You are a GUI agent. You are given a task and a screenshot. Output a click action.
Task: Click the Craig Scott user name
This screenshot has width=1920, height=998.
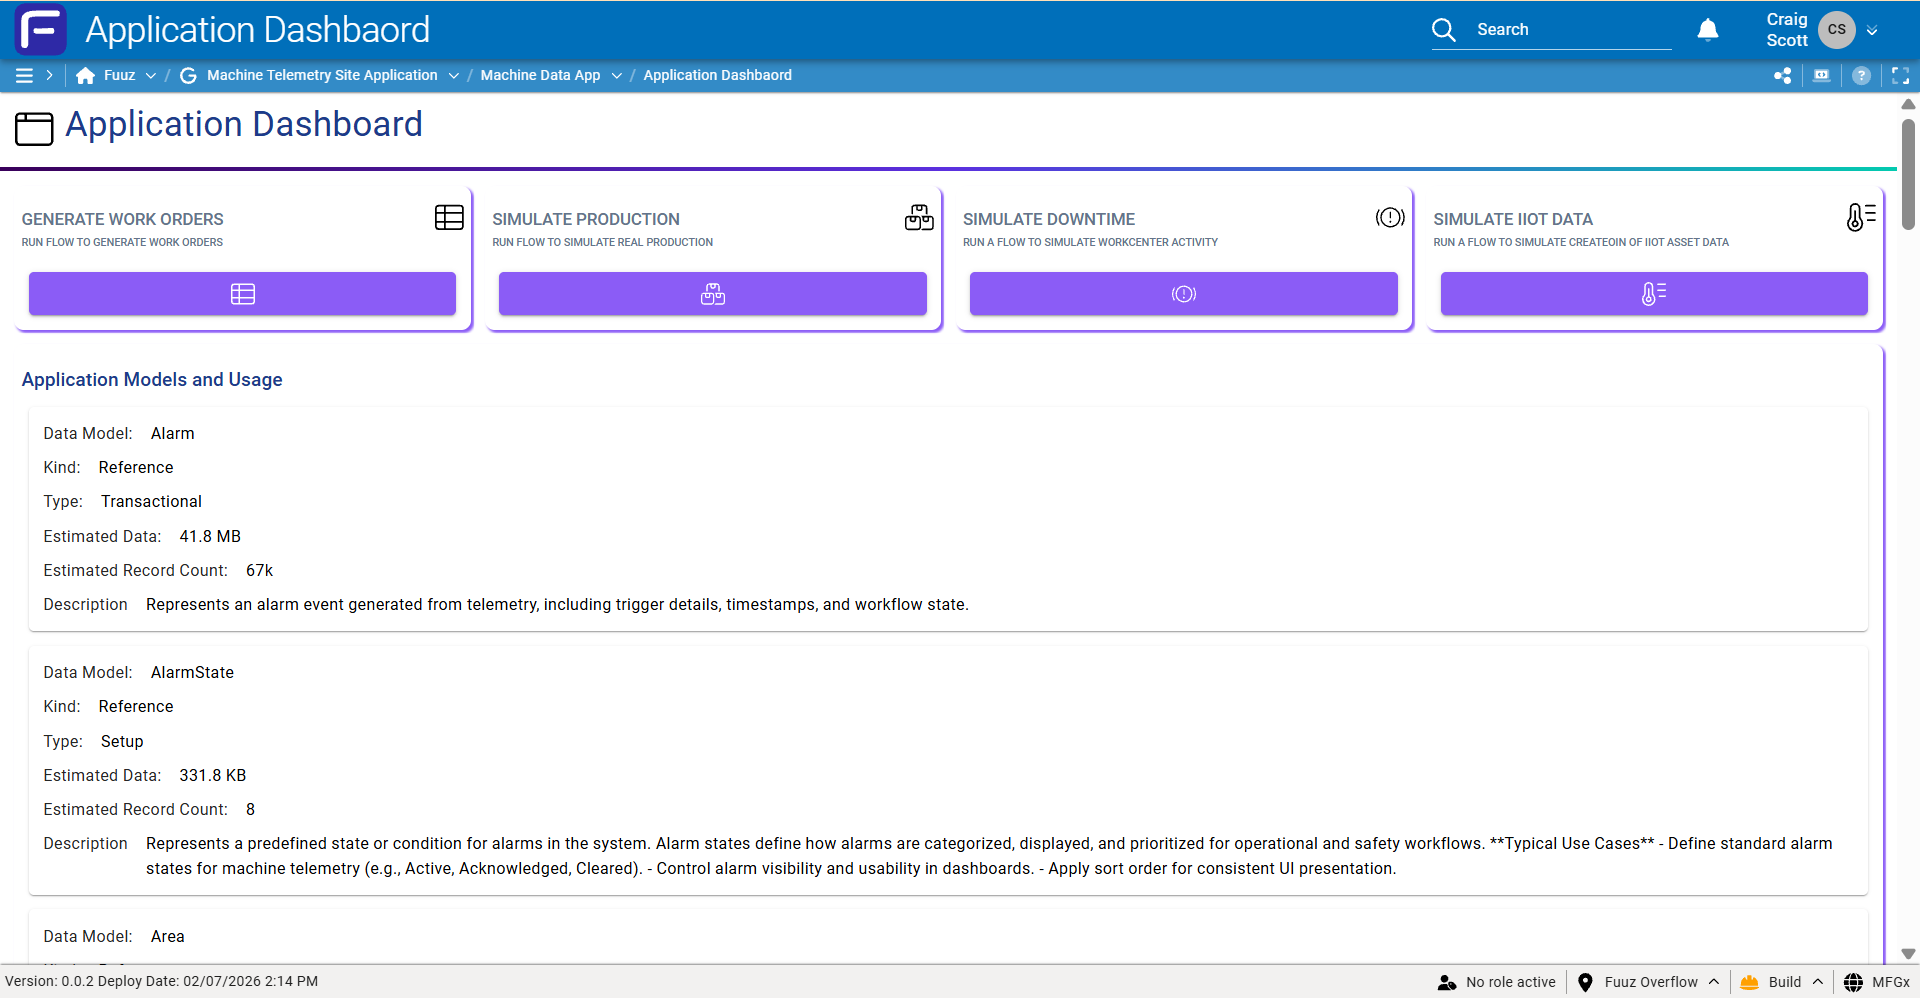1786,30
